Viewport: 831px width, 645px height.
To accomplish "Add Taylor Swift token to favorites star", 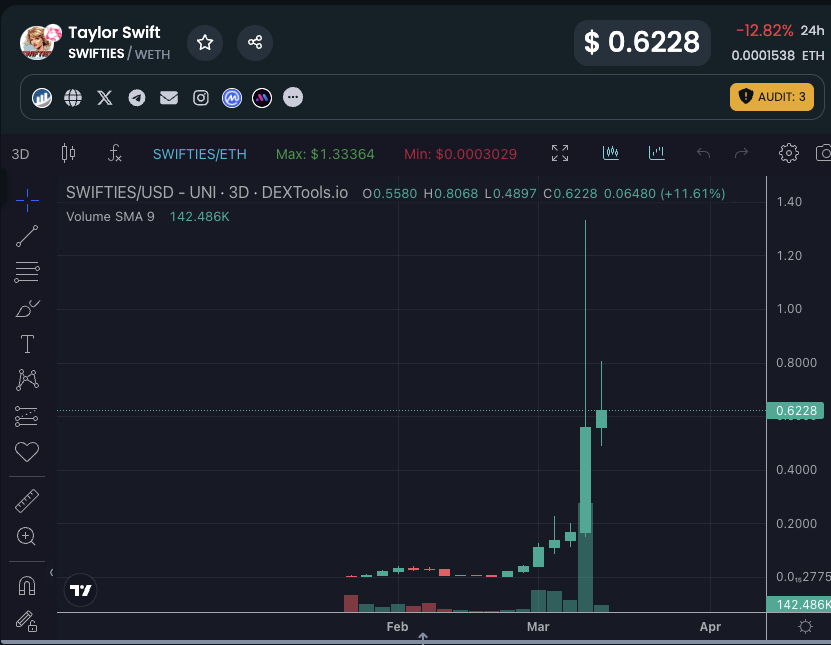I will [x=205, y=42].
